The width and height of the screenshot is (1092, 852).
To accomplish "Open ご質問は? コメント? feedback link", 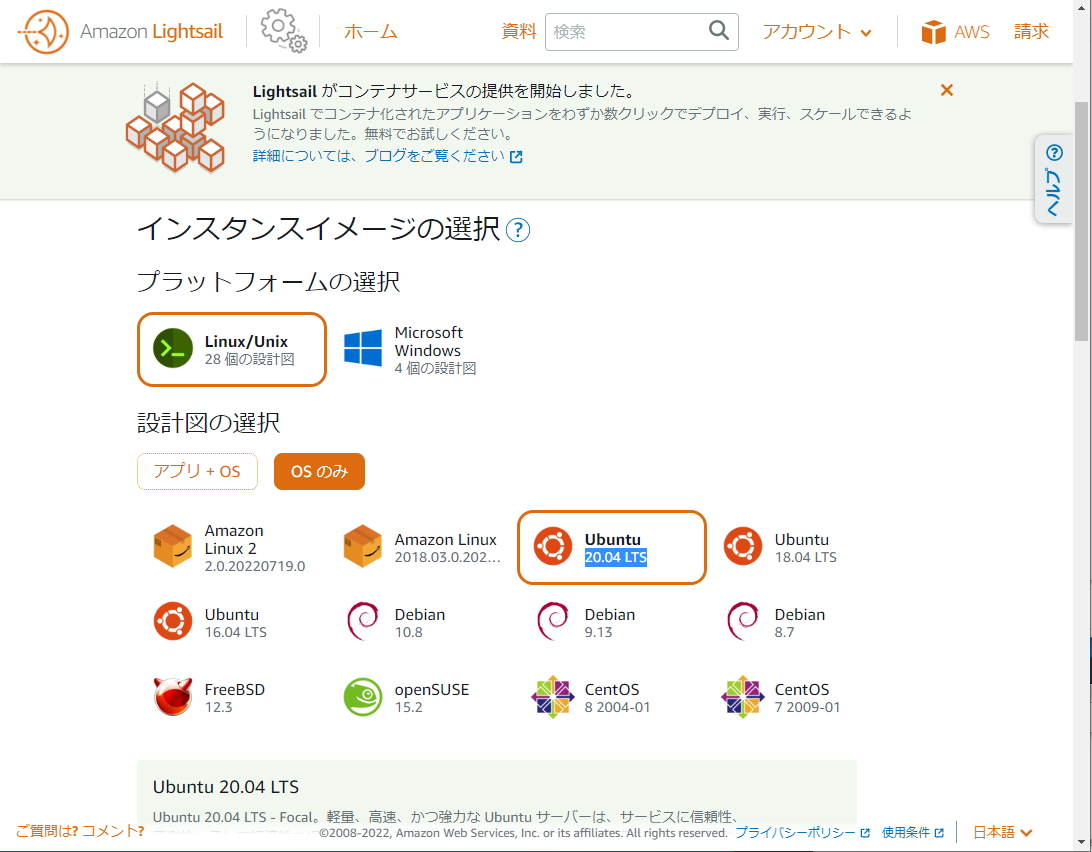I will (80, 831).
